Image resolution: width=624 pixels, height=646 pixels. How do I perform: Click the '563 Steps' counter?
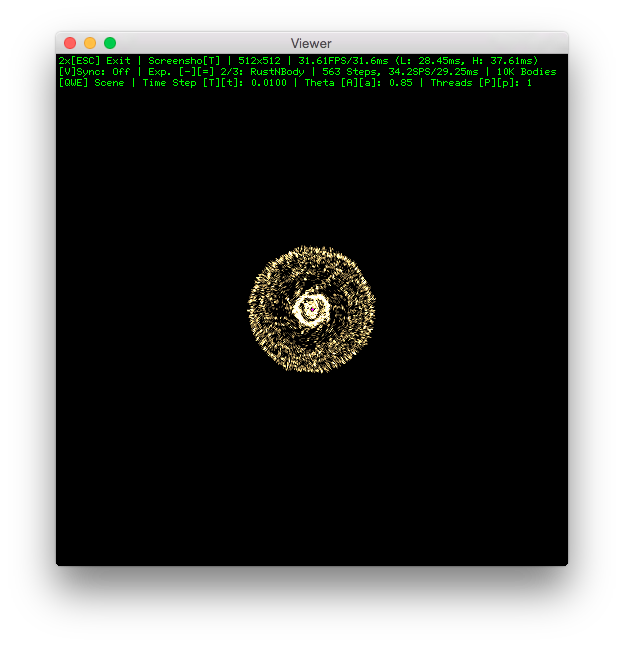(351, 72)
